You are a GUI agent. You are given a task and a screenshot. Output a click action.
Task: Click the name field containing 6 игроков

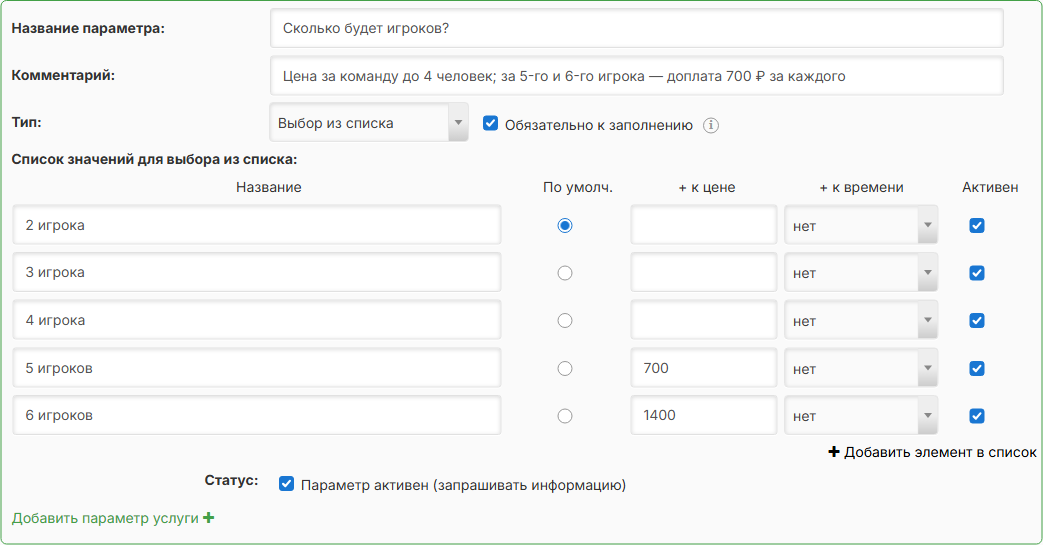(x=257, y=415)
